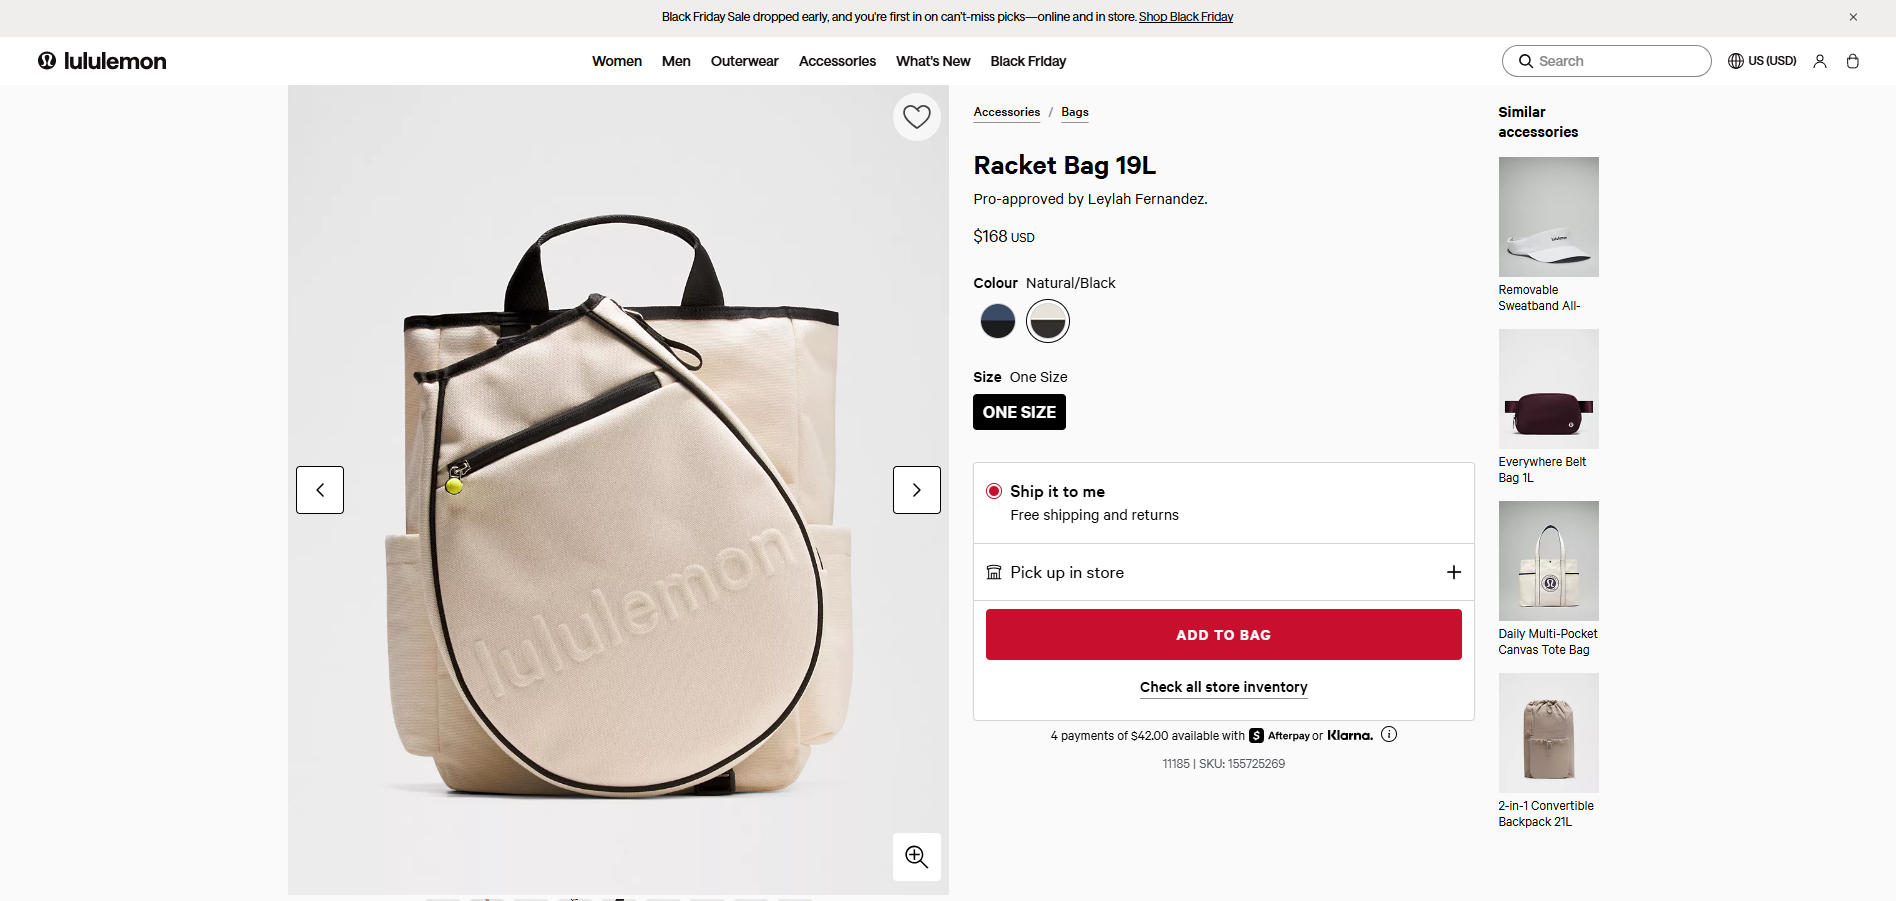The height and width of the screenshot is (901, 1896).
Task: Show next product image
Action: click(916, 490)
